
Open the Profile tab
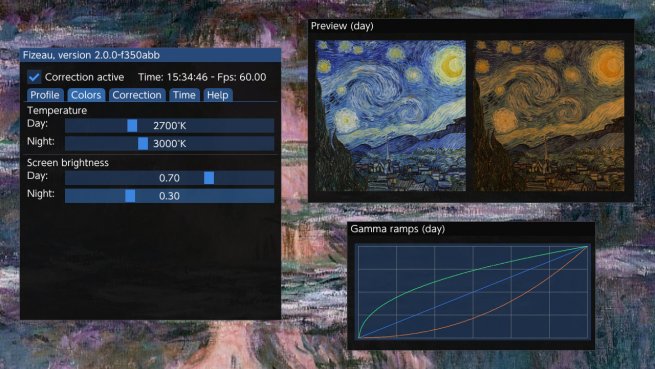coord(45,95)
